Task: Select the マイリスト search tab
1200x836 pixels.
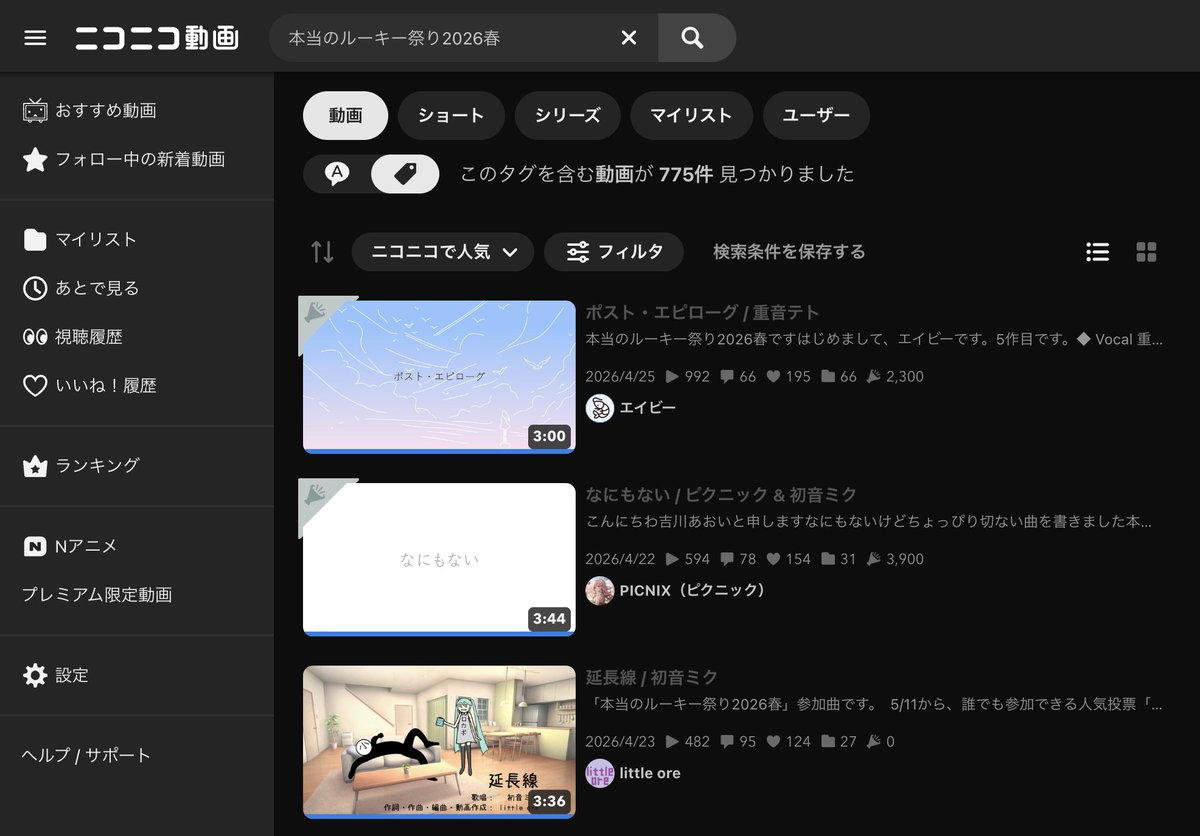Action: [x=691, y=116]
